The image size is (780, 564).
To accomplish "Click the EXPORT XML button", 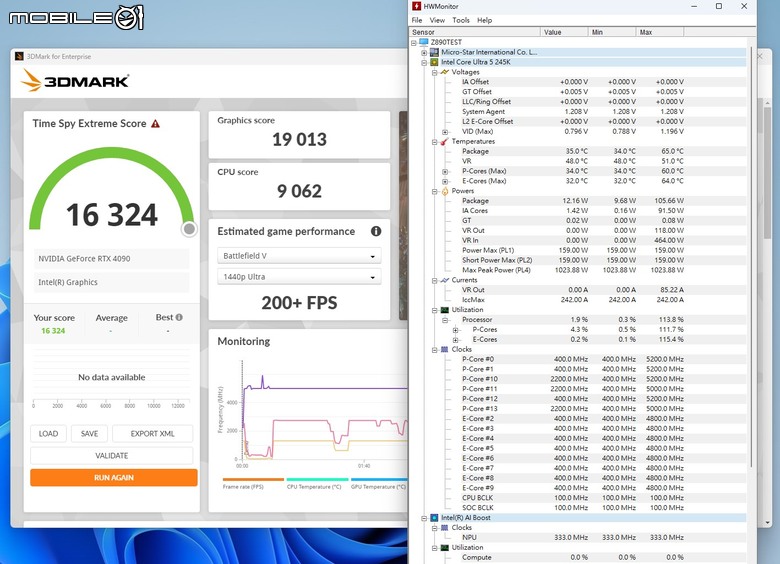I will click(x=152, y=434).
